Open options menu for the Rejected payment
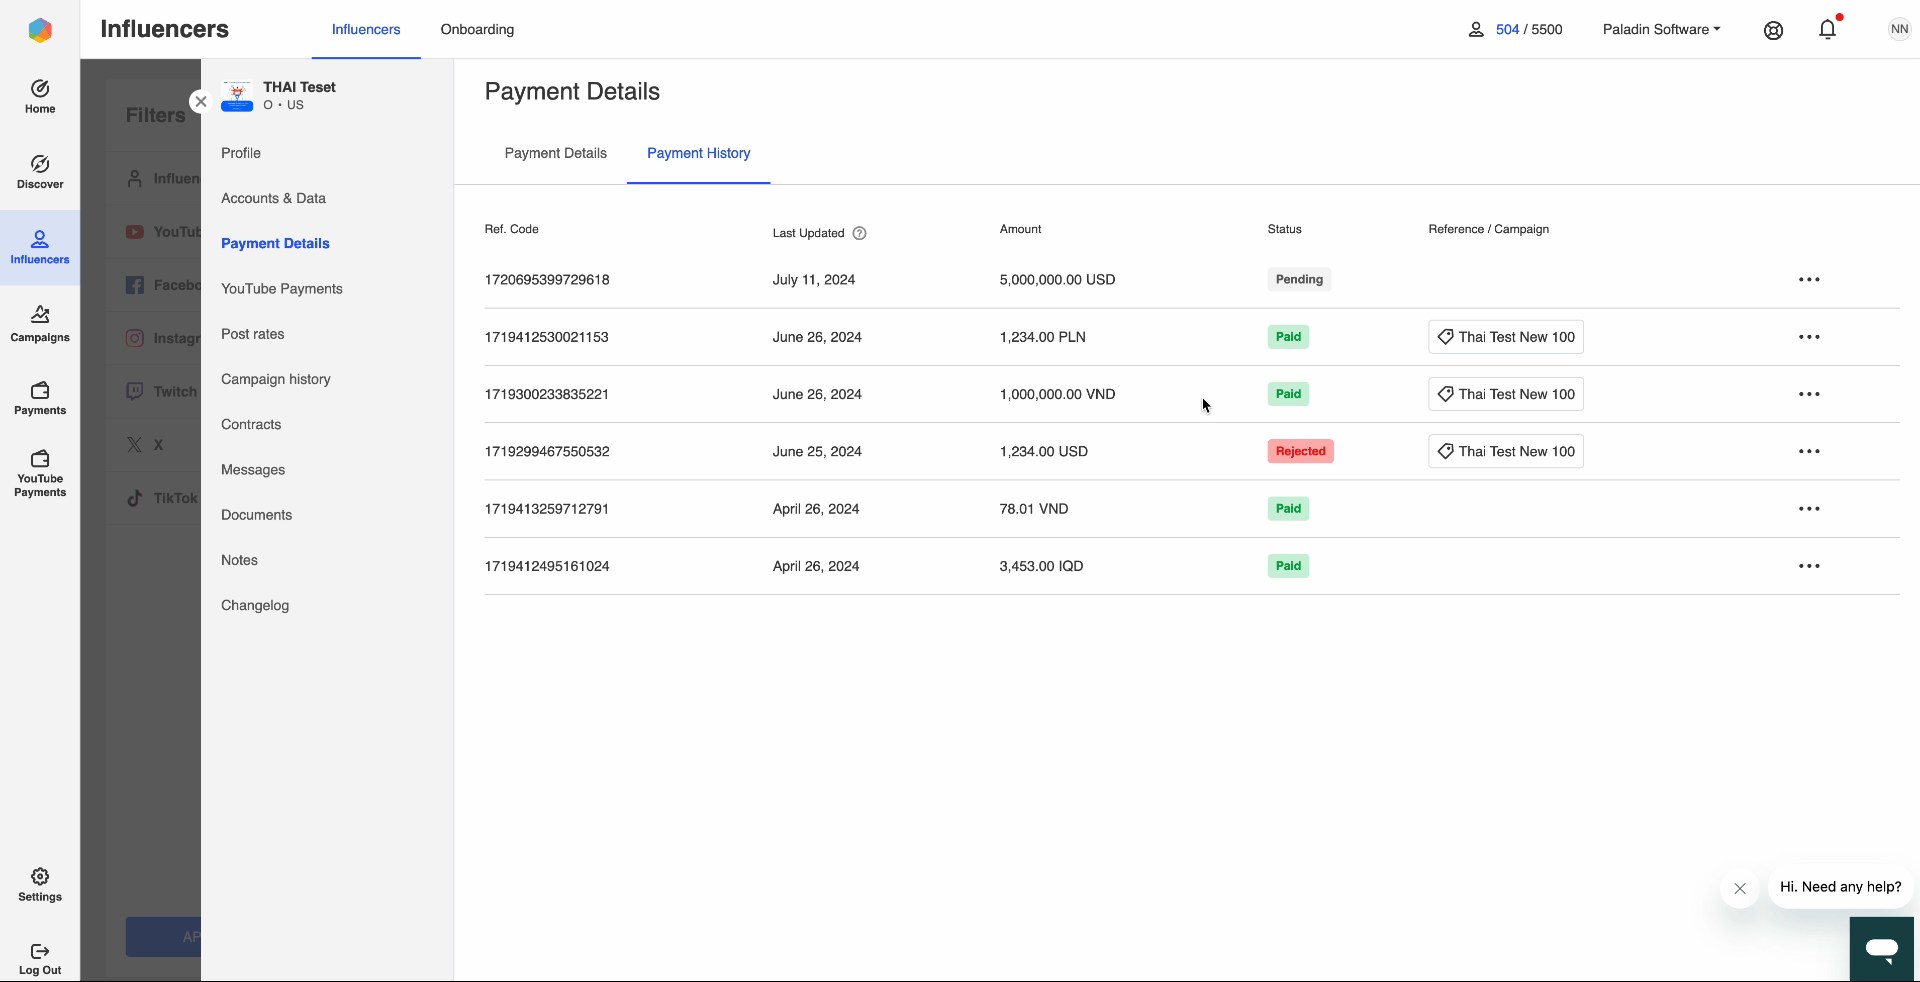The image size is (1920, 982). (x=1809, y=452)
